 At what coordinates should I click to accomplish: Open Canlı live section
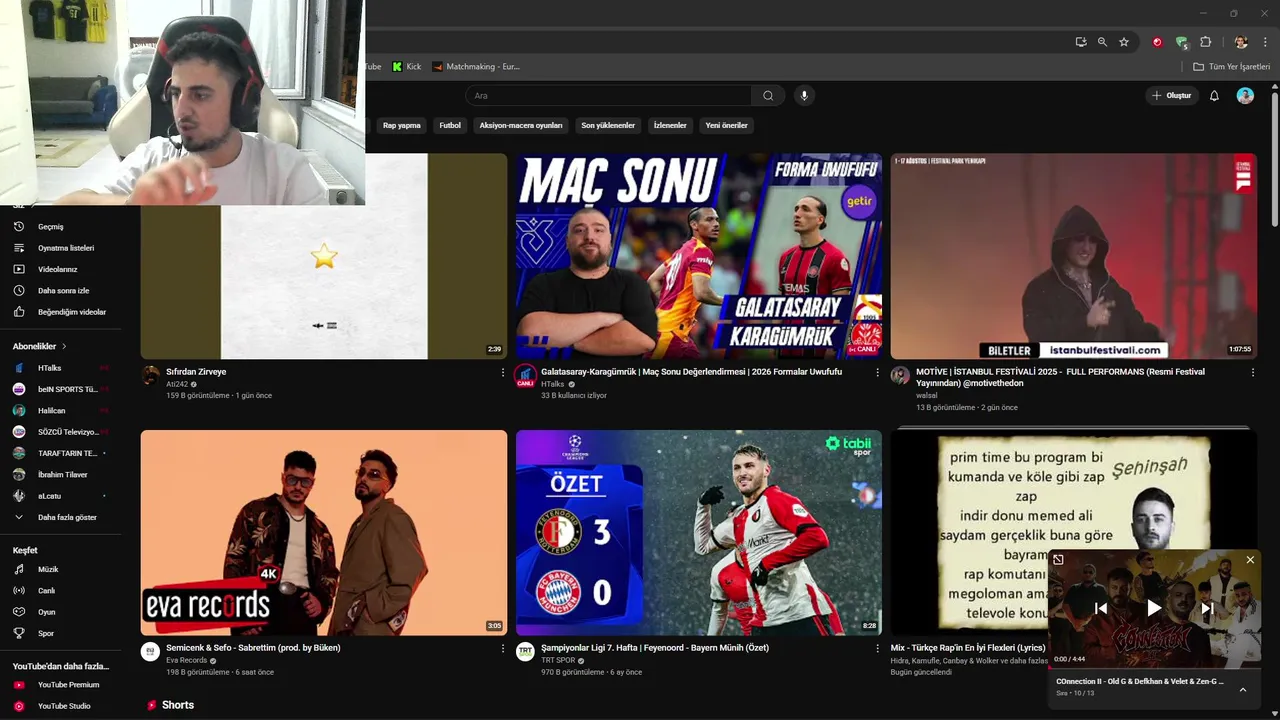[46, 591]
